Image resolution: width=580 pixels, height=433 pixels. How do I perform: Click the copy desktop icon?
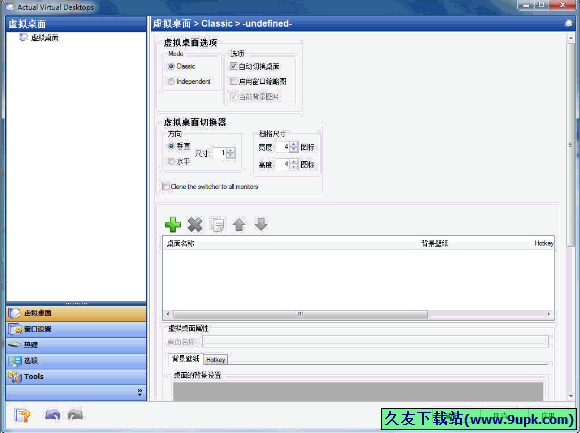click(217, 224)
